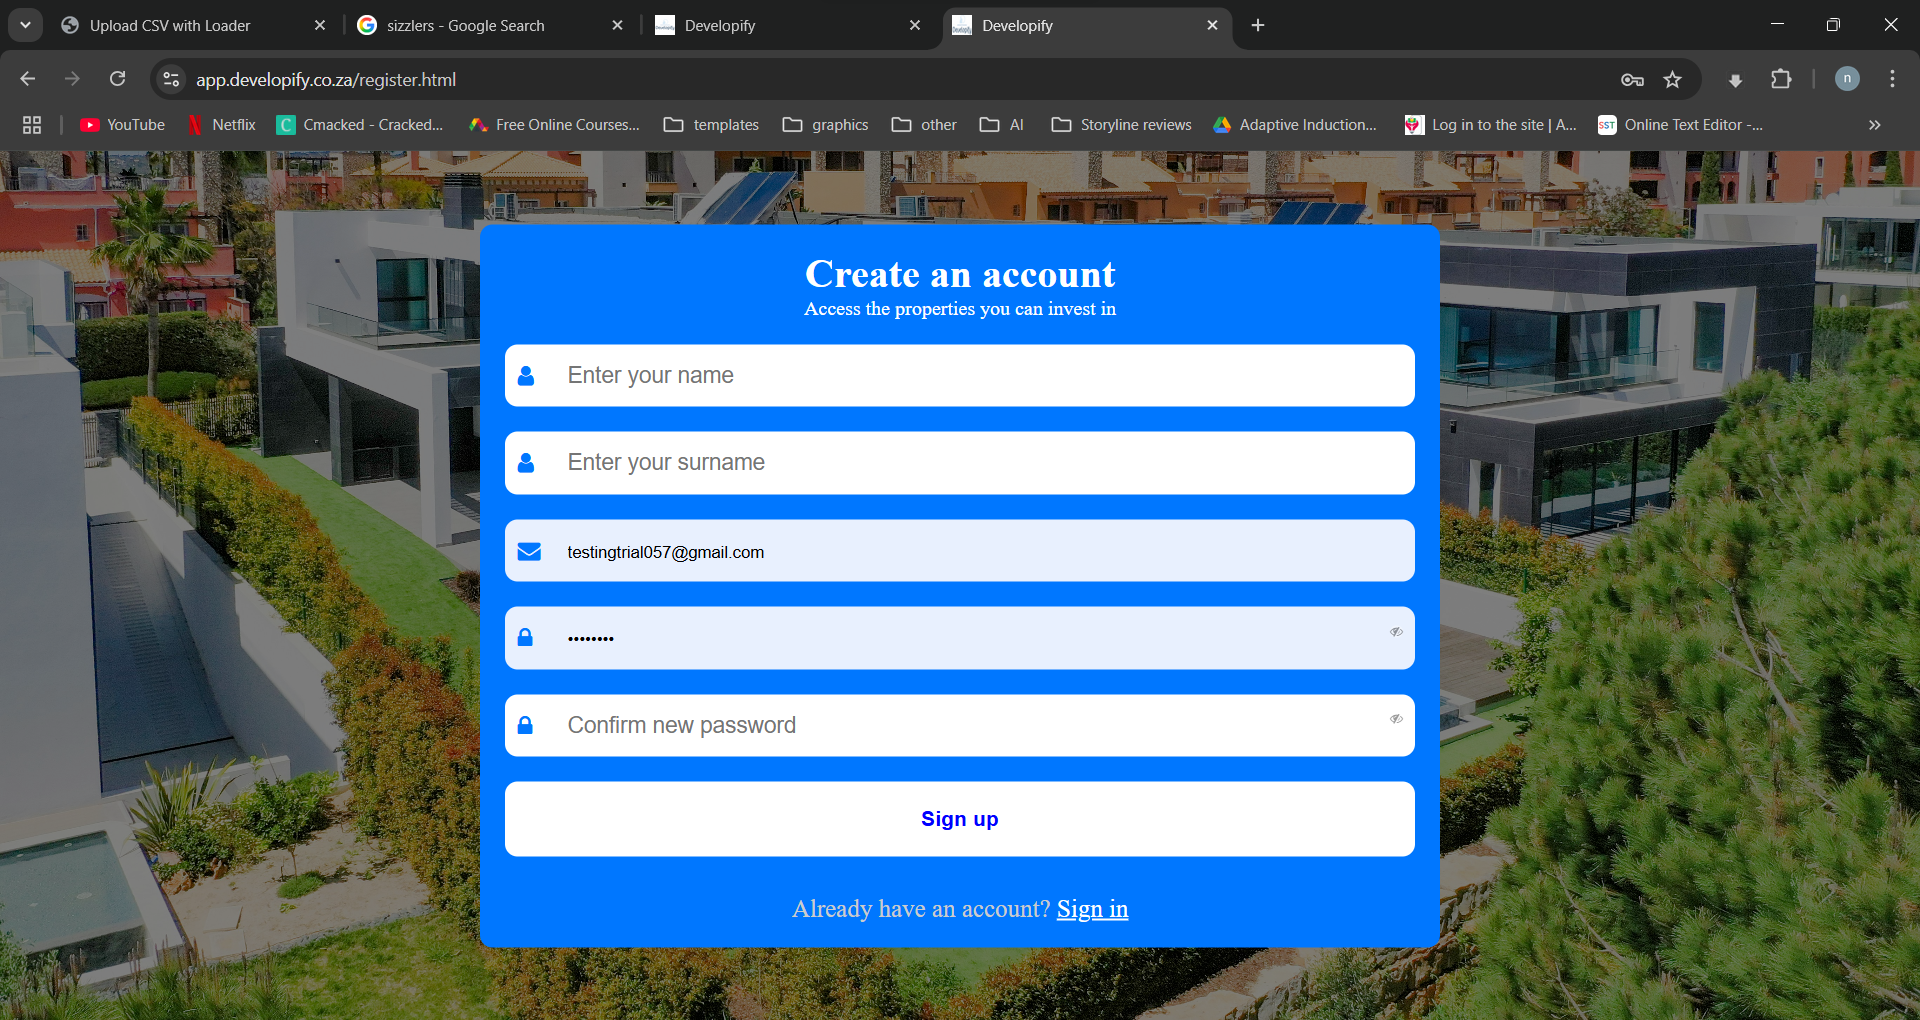Screen dimensions: 1920x1020
Task: Show password using the eye toggle
Action: [x=1396, y=632]
